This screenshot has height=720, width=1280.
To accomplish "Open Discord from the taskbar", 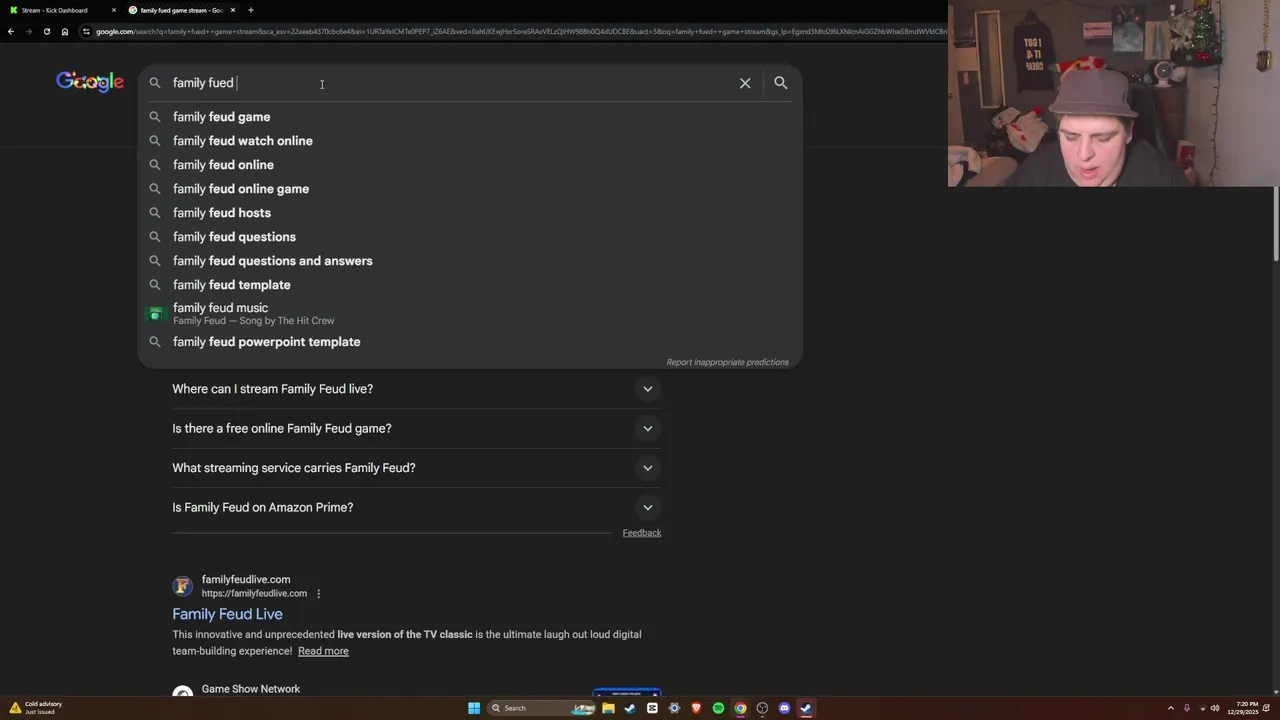I will (784, 708).
